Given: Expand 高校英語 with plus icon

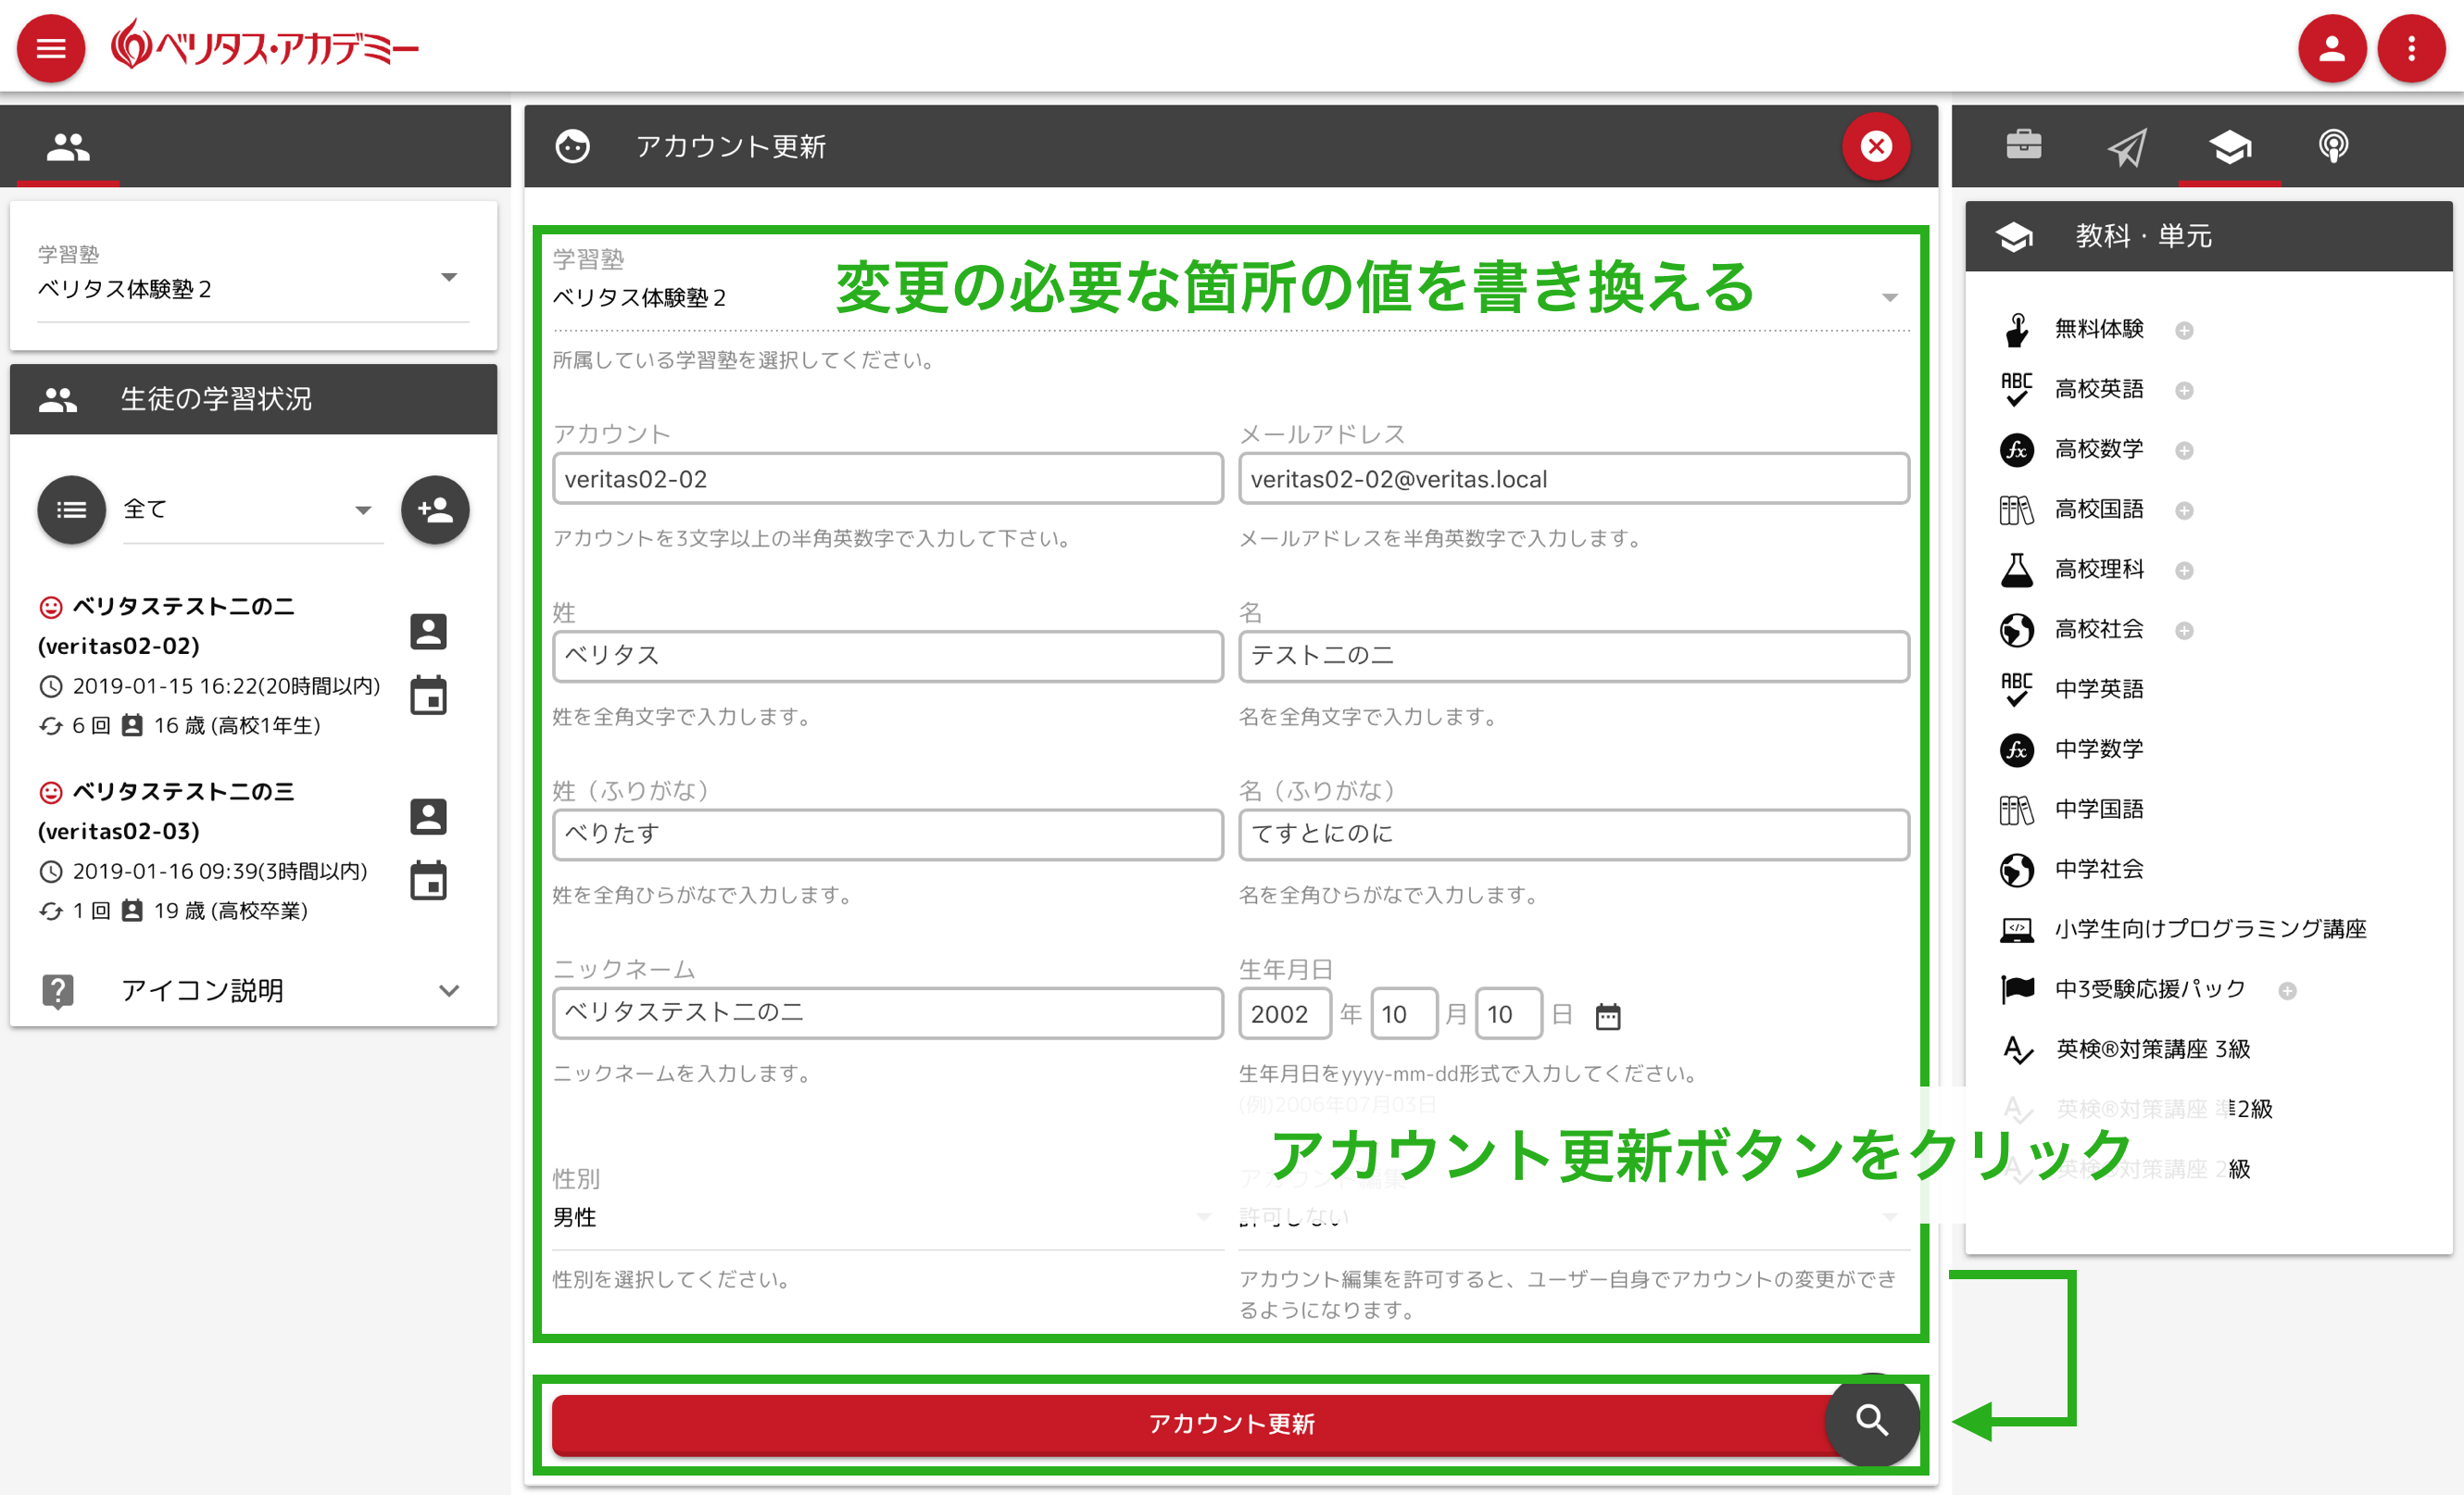Looking at the screenshot, I should [2184, 391].
